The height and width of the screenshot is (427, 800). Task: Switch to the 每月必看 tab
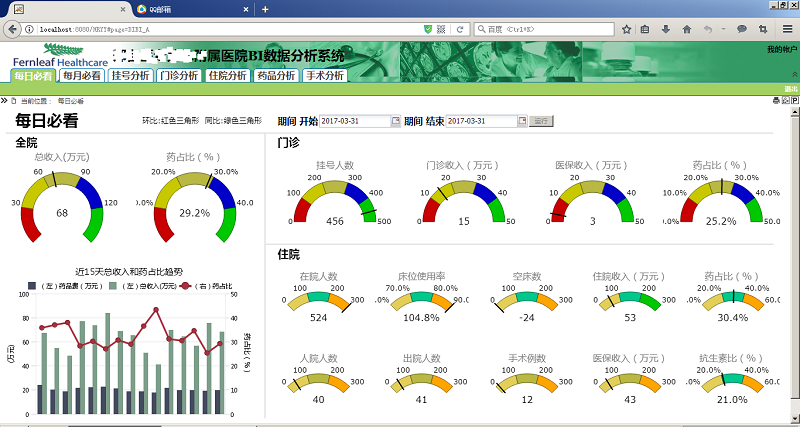(81, 75)
